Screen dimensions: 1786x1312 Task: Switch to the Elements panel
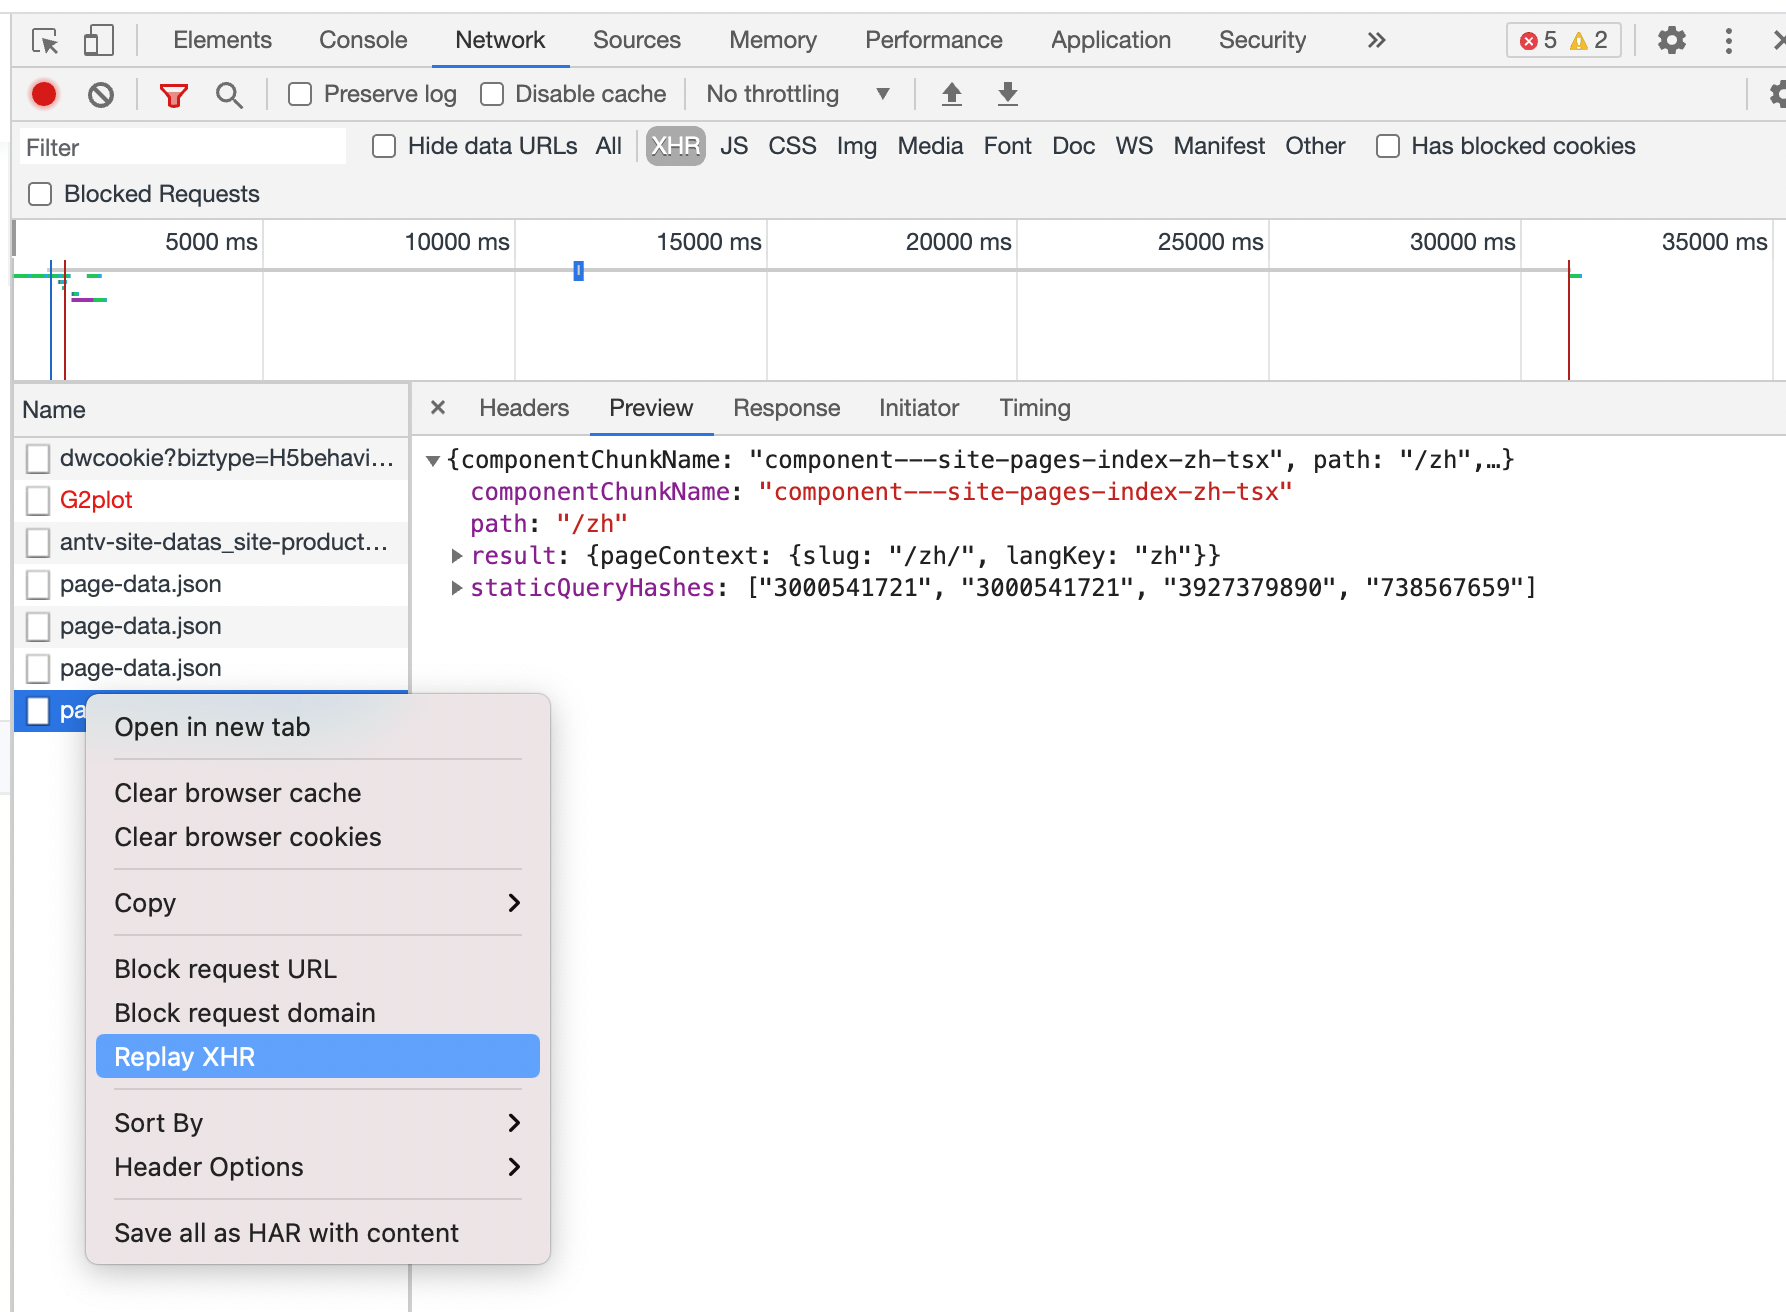[x=222, y=40]
